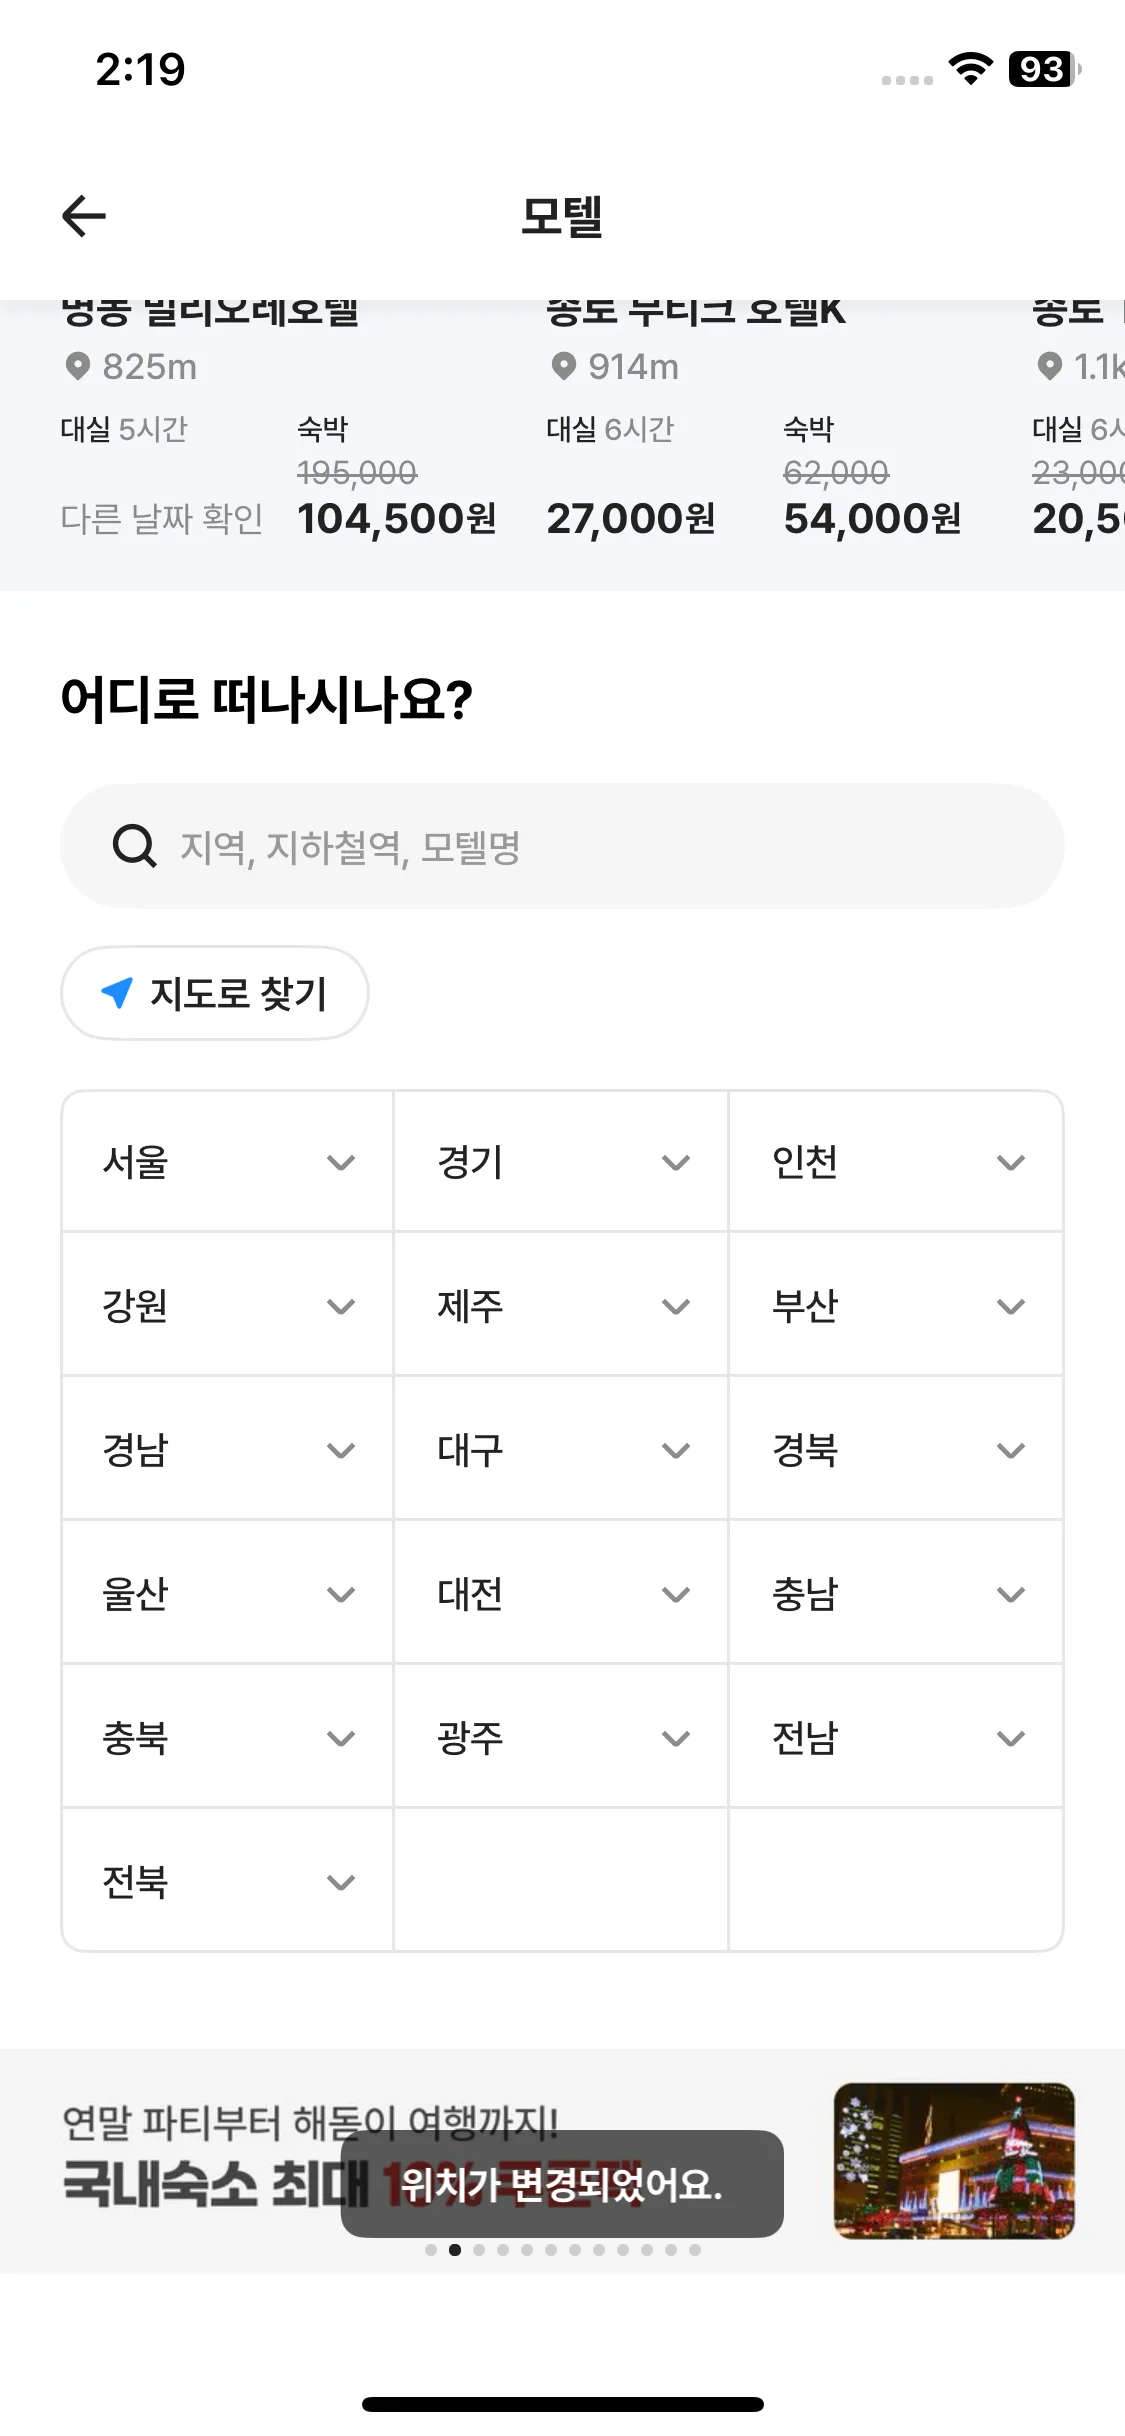Image resolution: width=1125 pixels, height=2436 pixels.
Task: Tap the 825m location pin icon
Action: 77,367
